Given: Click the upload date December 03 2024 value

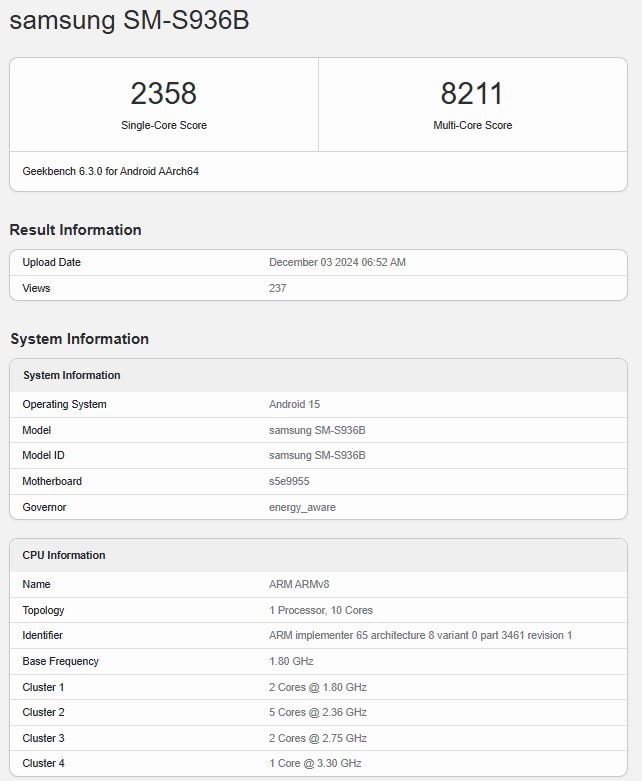Looking at the screenshot, I should click(x=337, y=263).
